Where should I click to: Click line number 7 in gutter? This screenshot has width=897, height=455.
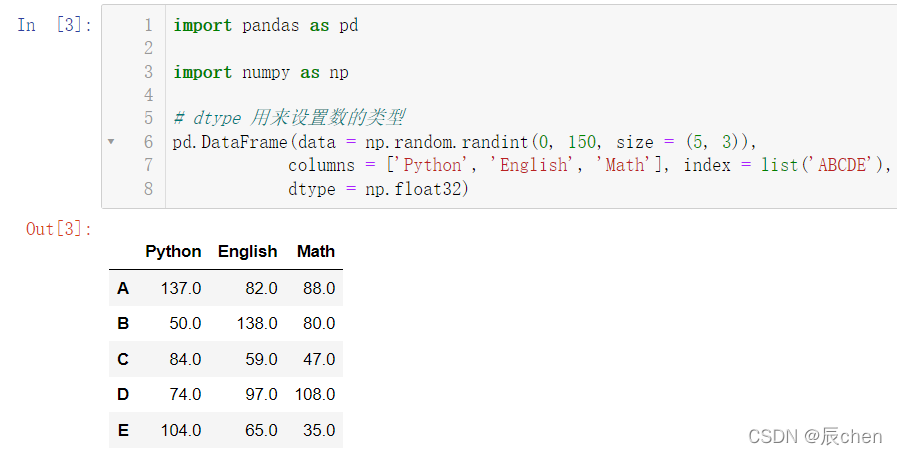148,165
